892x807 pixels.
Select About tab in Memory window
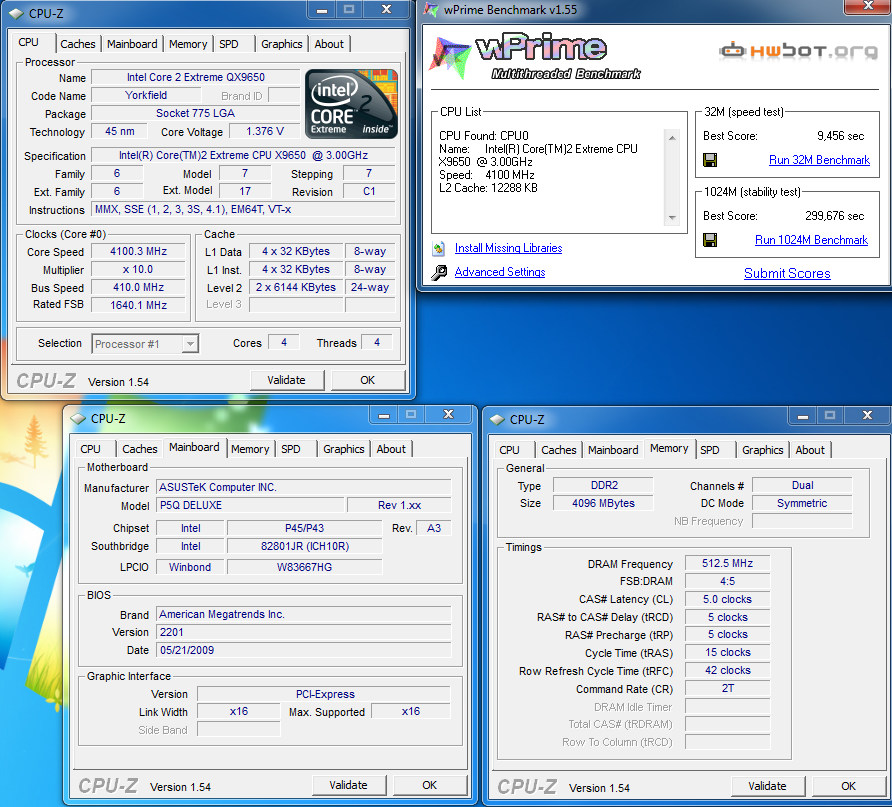(810, 450)
